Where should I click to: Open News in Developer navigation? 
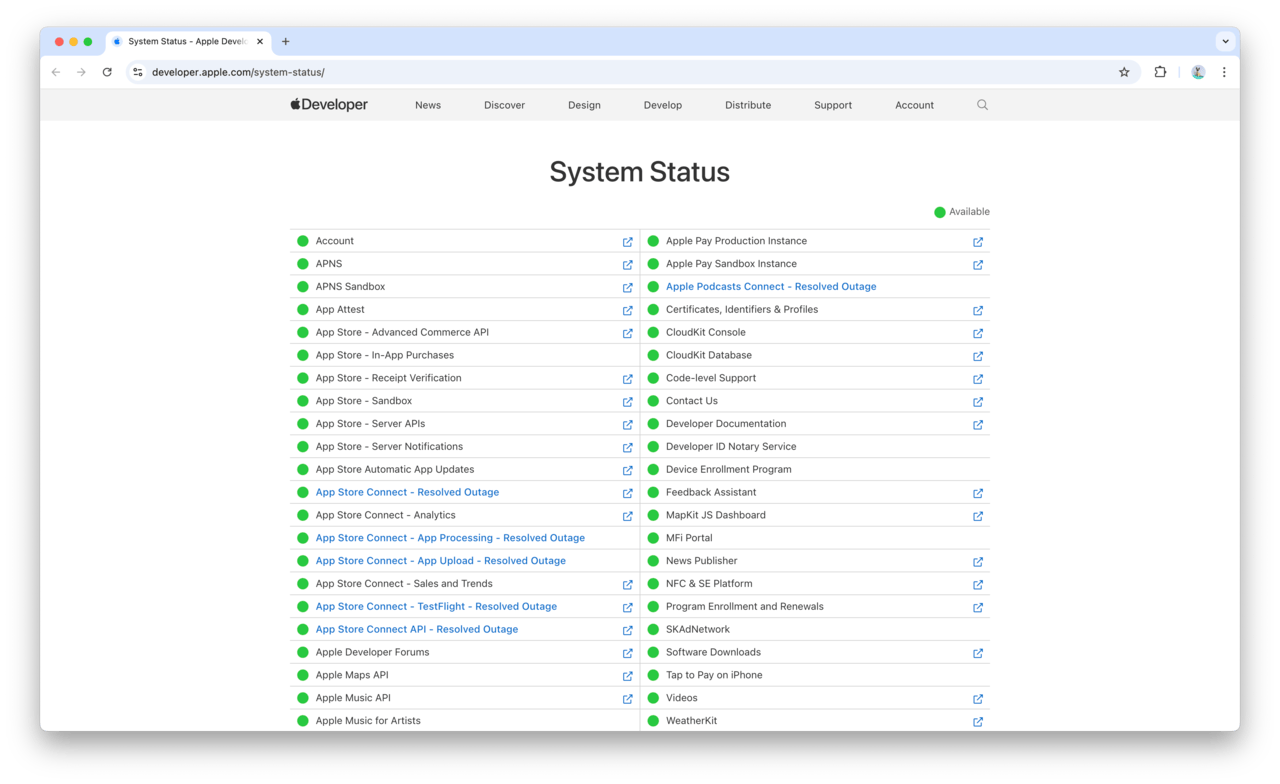coord(428,105)
